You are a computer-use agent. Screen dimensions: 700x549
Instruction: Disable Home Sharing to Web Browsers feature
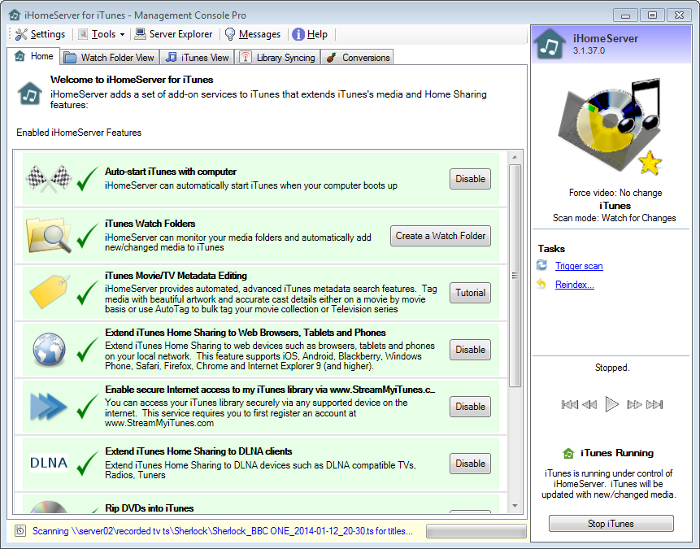coord(470,350)
